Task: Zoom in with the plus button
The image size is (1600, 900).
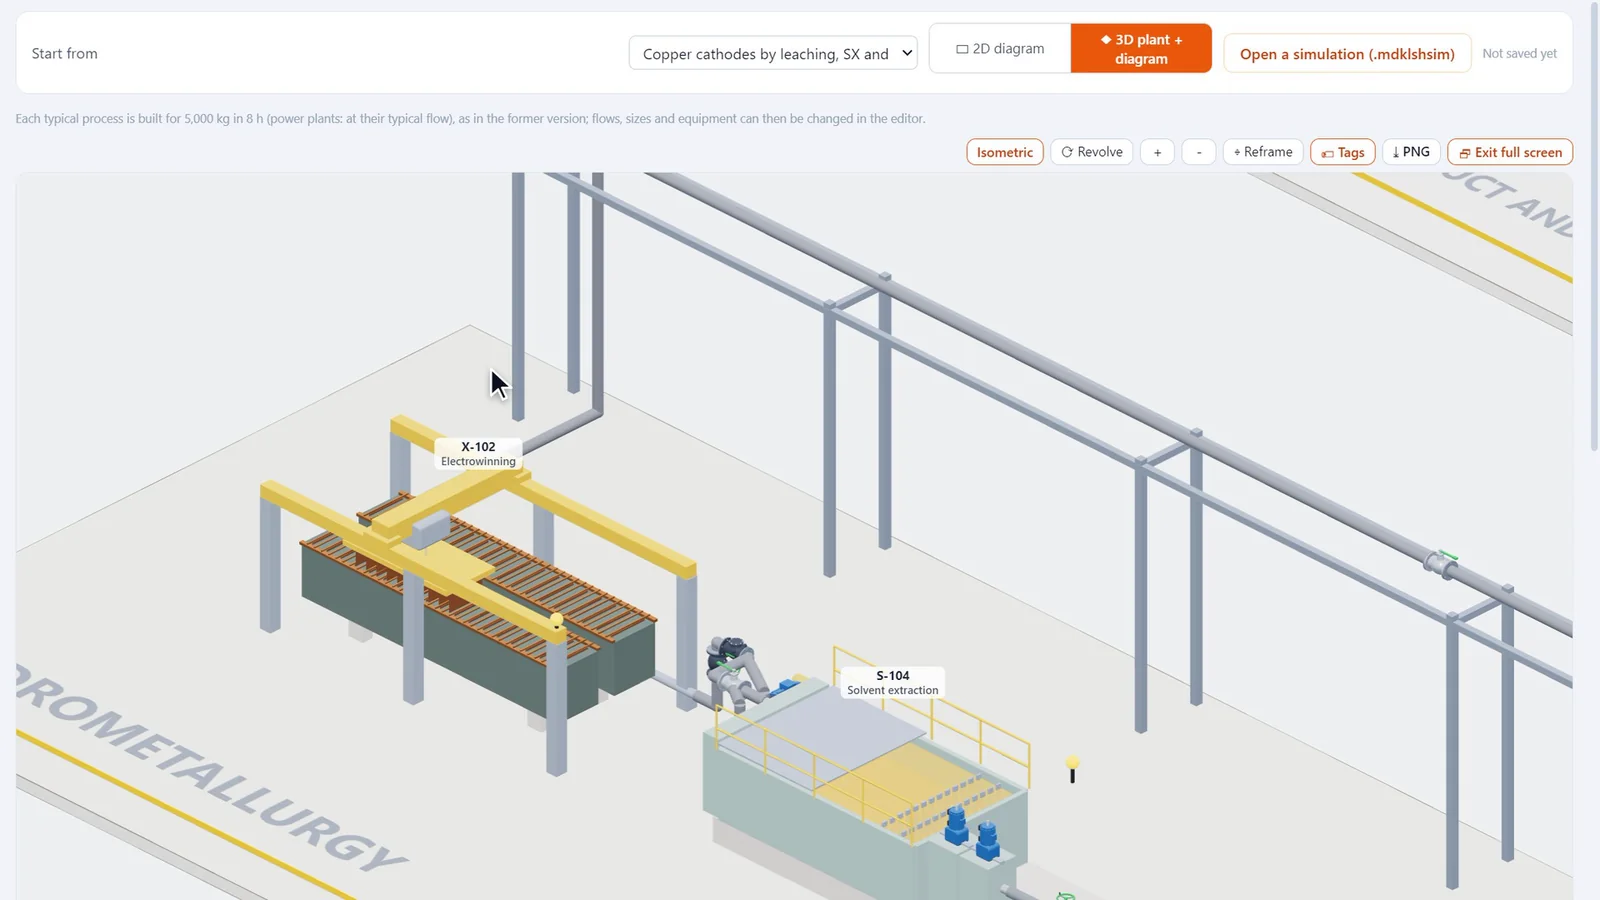Action: [1157, 152]
